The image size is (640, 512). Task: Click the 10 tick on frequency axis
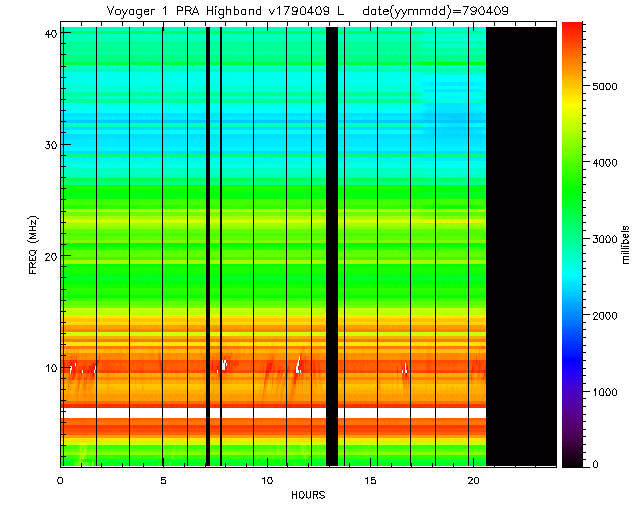[x=50, y=367]
